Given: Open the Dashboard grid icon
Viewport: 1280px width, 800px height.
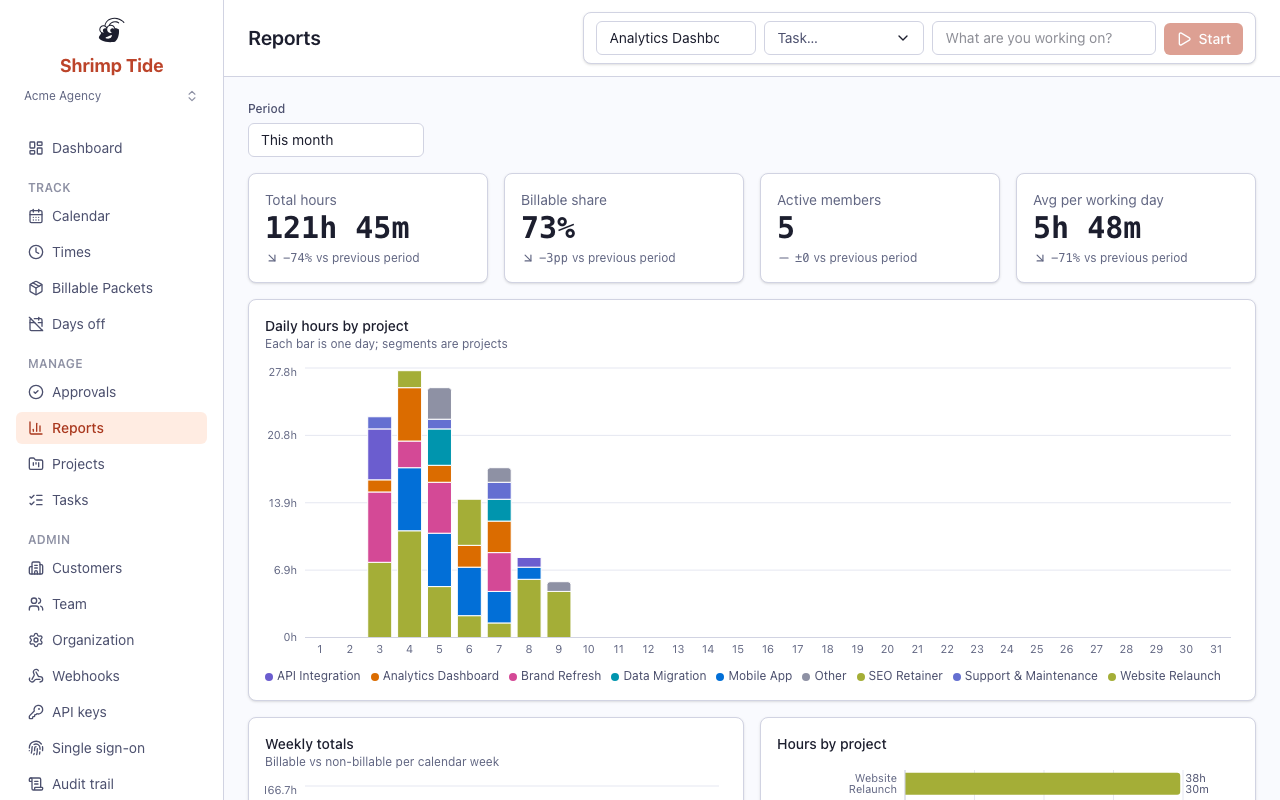Looking at the screenshot, I should click(36, 148).
